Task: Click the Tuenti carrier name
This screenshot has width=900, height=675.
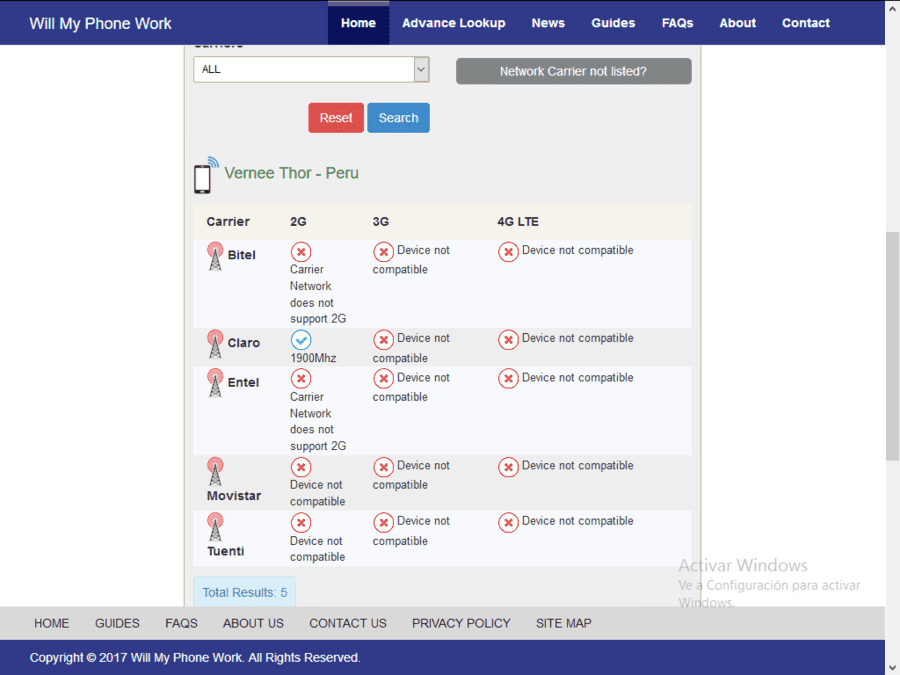Action: click(x=226, y=551)
